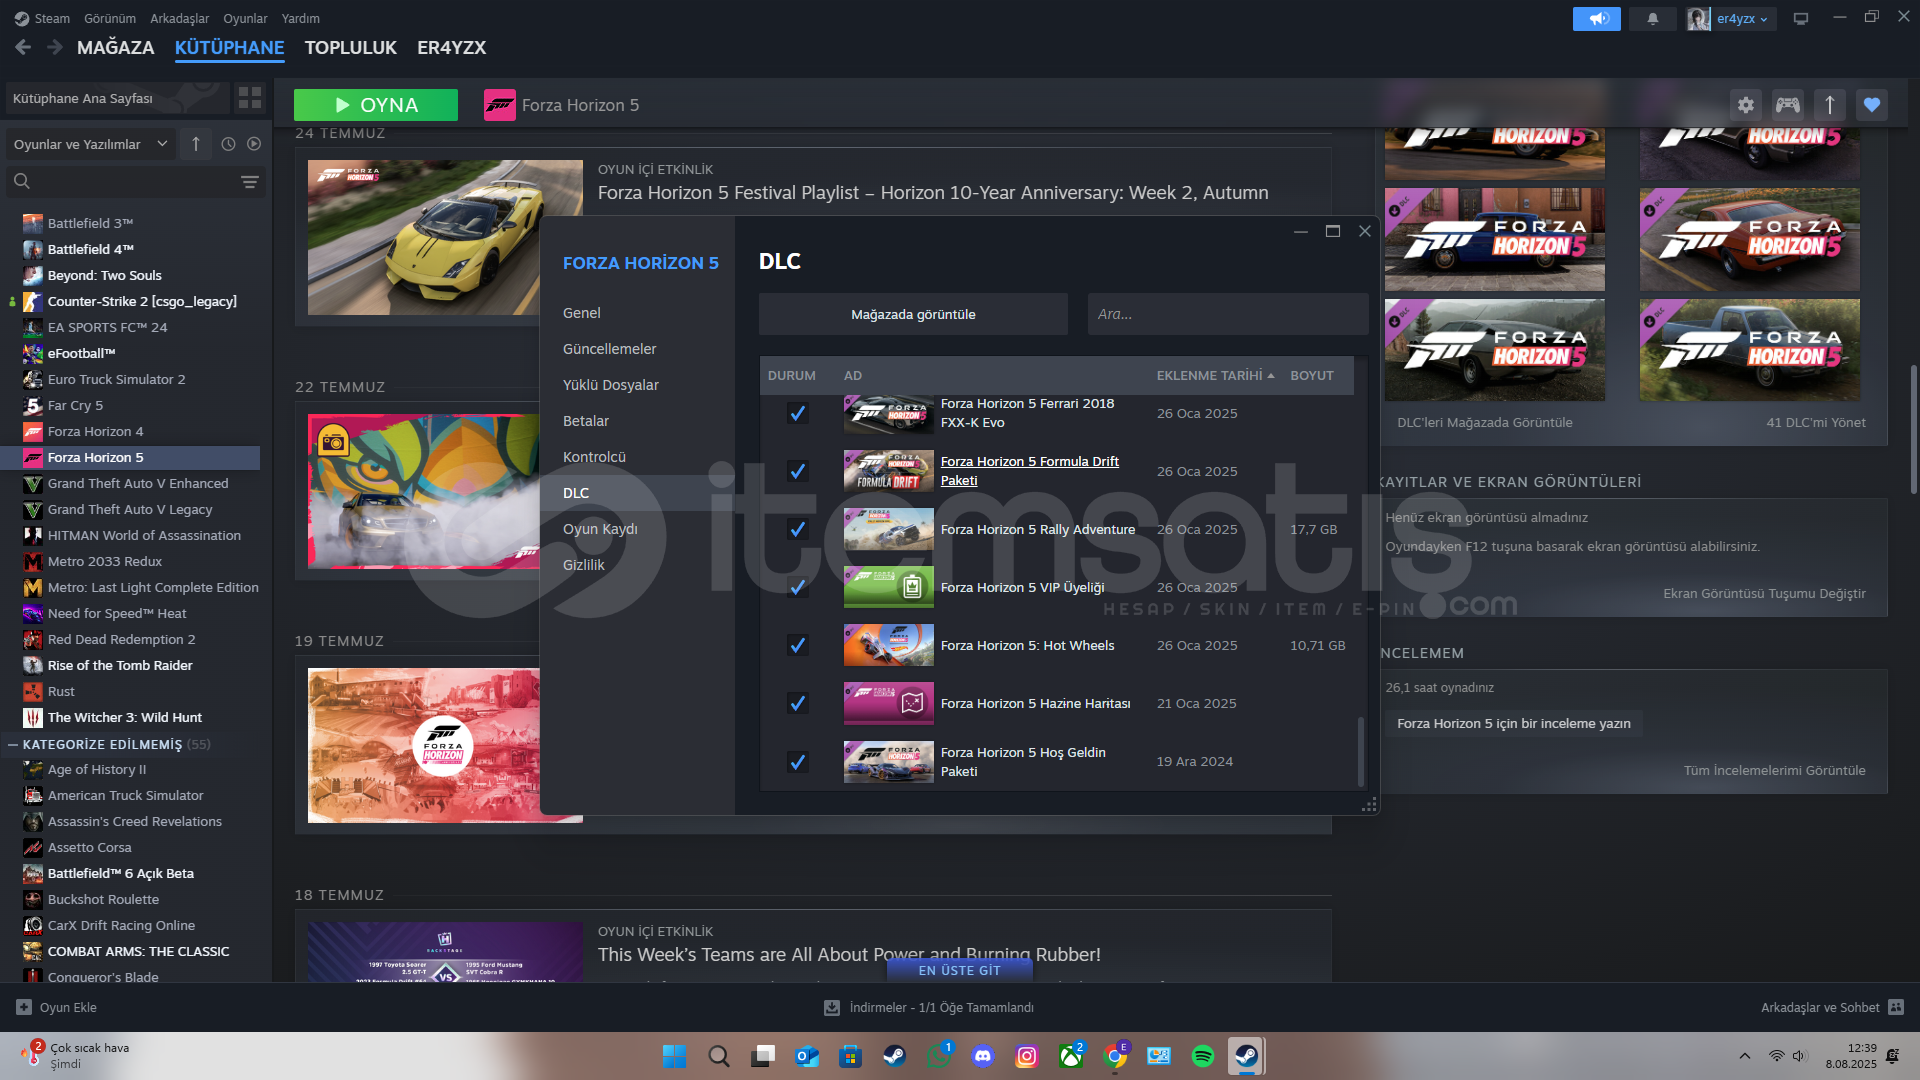Select Red Dead Redemption 2 in library

click(x=122, y=639)
